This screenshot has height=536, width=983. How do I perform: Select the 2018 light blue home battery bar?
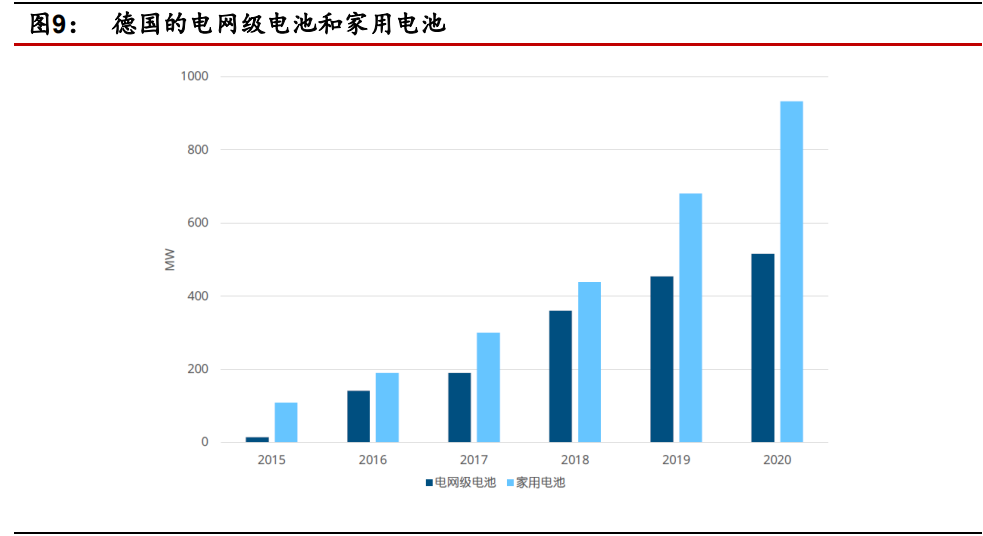coord(589,362)
